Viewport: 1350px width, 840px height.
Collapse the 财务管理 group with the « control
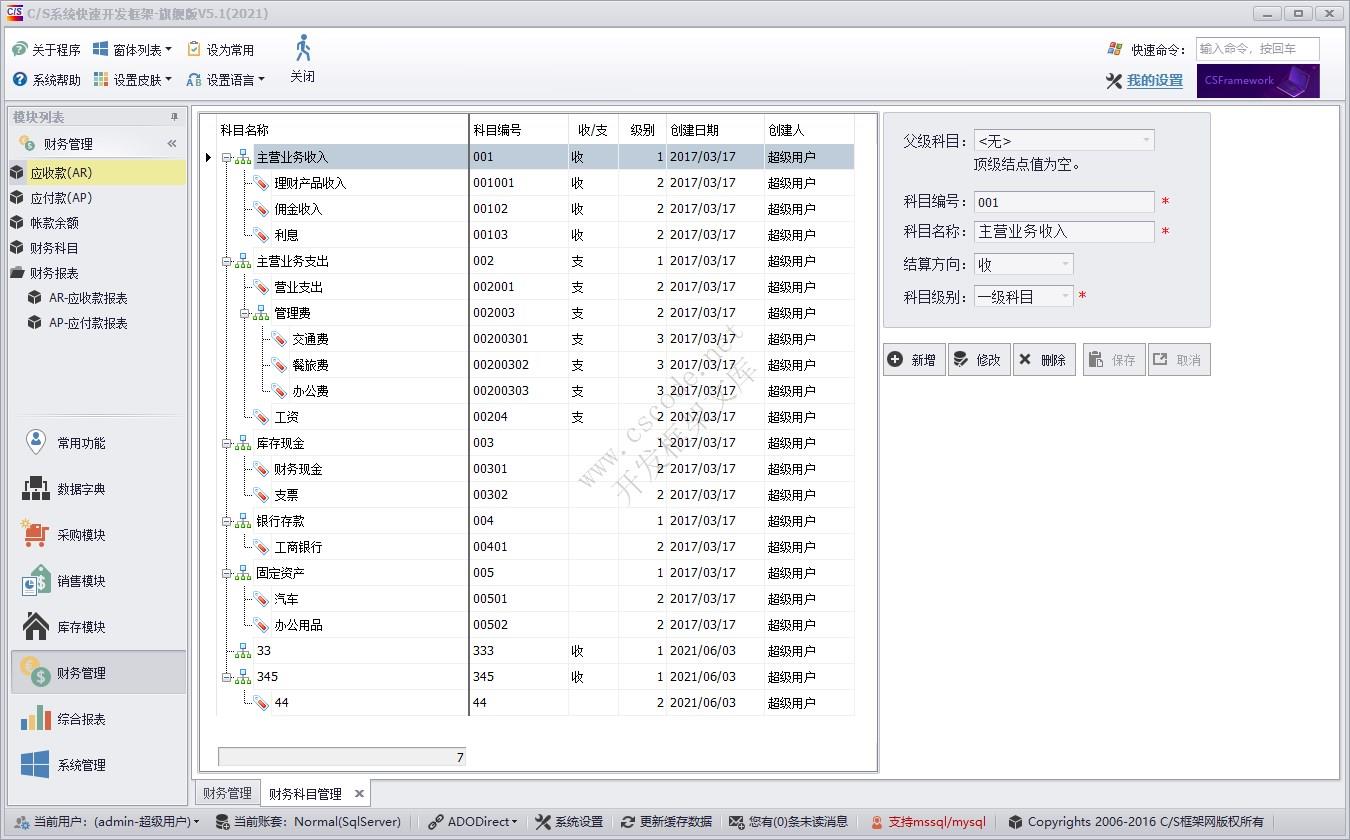(170, 142)
